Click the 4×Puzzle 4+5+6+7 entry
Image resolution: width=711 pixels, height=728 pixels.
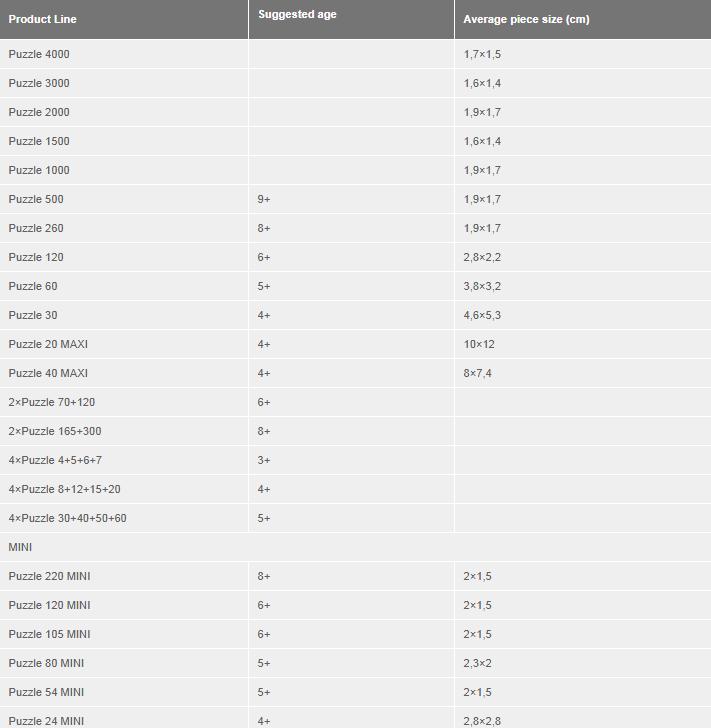pos(55,460)
